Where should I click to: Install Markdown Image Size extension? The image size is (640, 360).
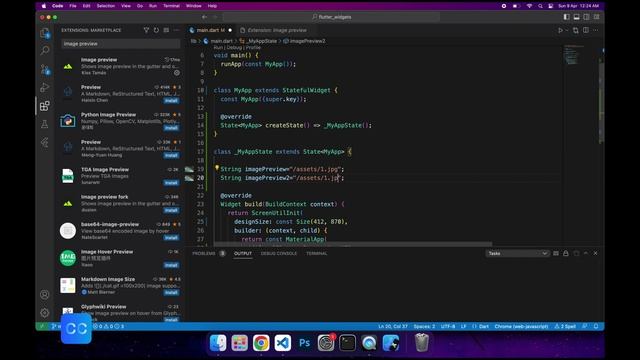tap(171, 292)
